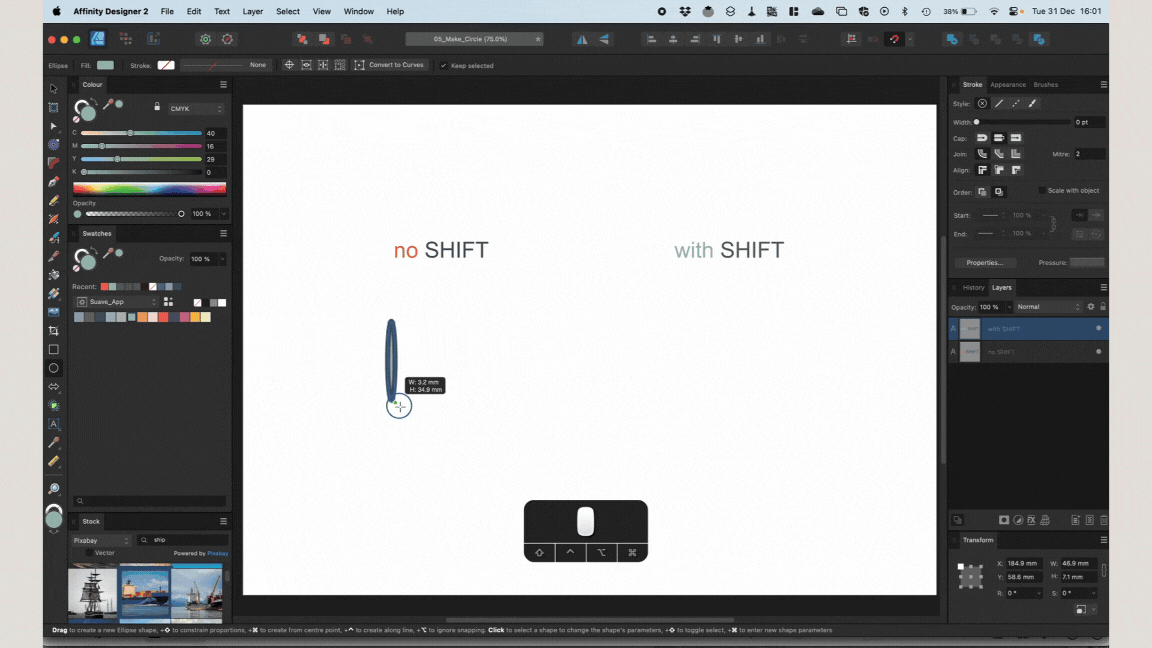Open the Colour panel options menu
Image resolution: width=1152 pixels, height=648 pixels.
click(x=223, y=84)
